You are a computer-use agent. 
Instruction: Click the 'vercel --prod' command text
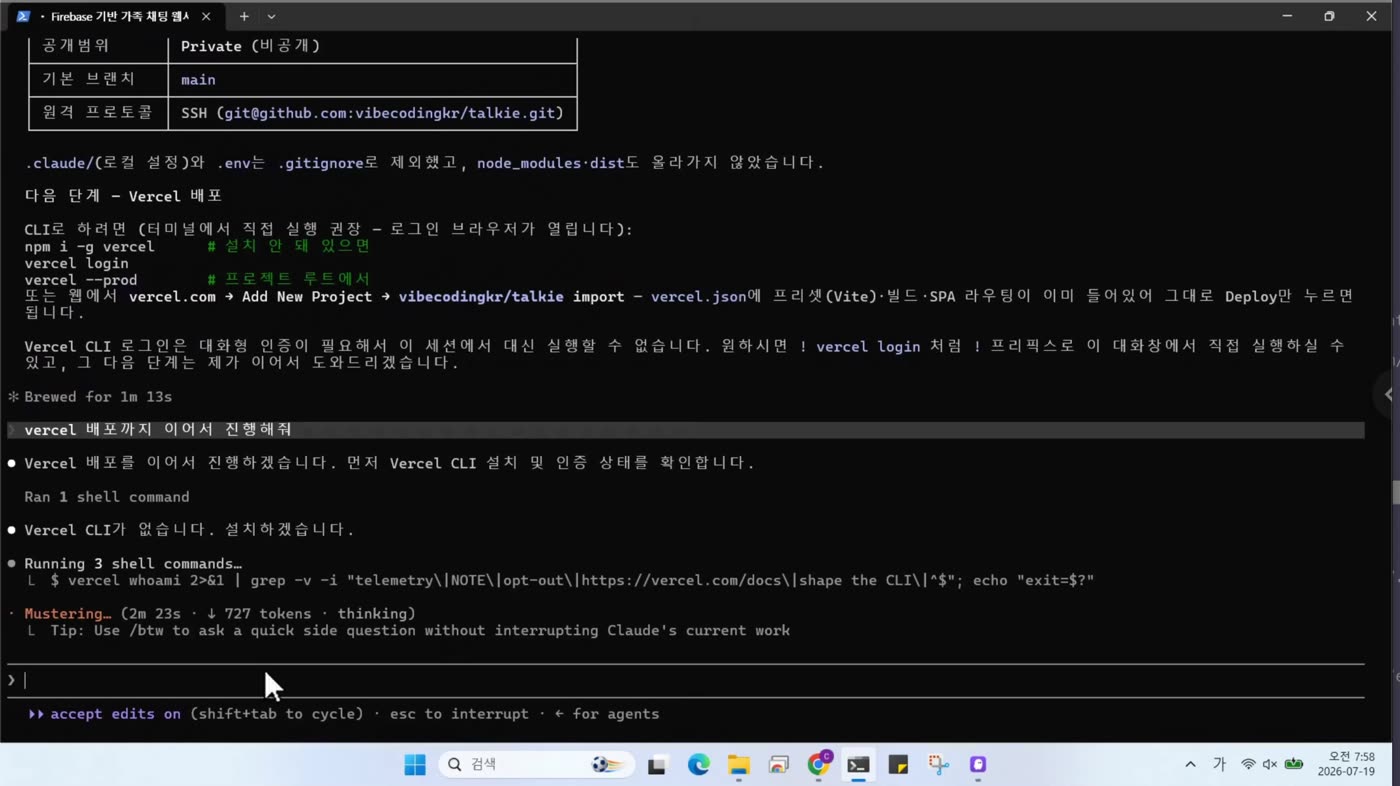pos(81,280)
